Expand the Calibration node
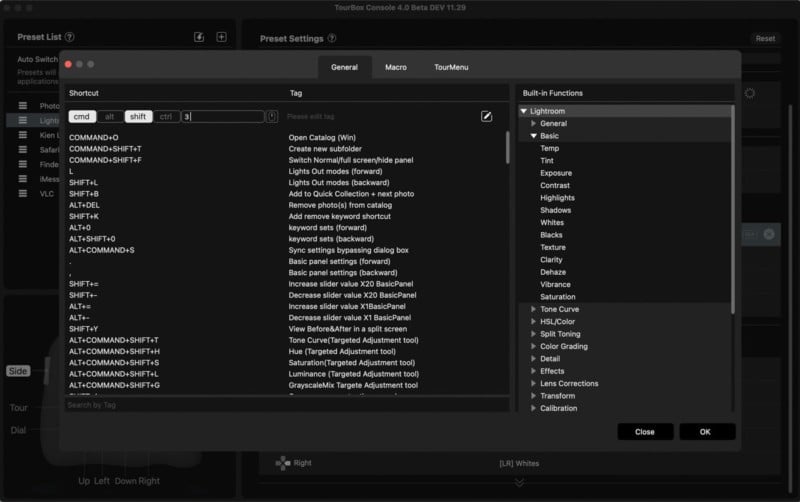The width and height of the screenshot is (800, 502). (x=533, y=408)
